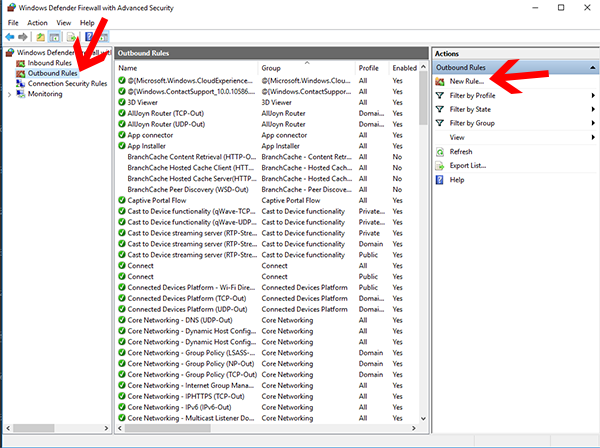The height and width of the screenshot is (448, 600).
Task: Toggle the Show/Hide console tree icon
Action: click(55, 37)
